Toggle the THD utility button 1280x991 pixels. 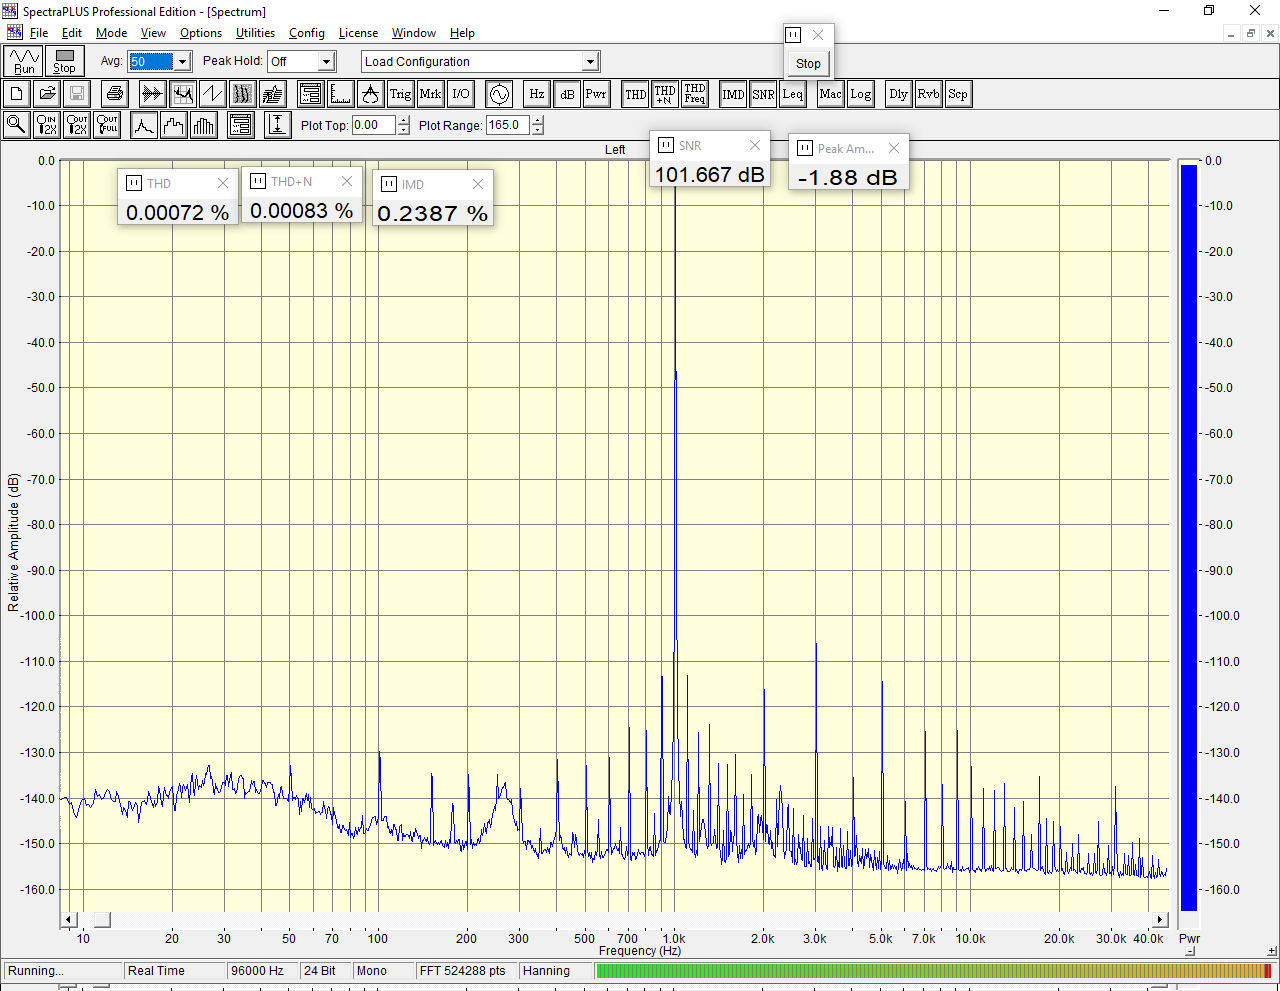[x=635, y=94]
